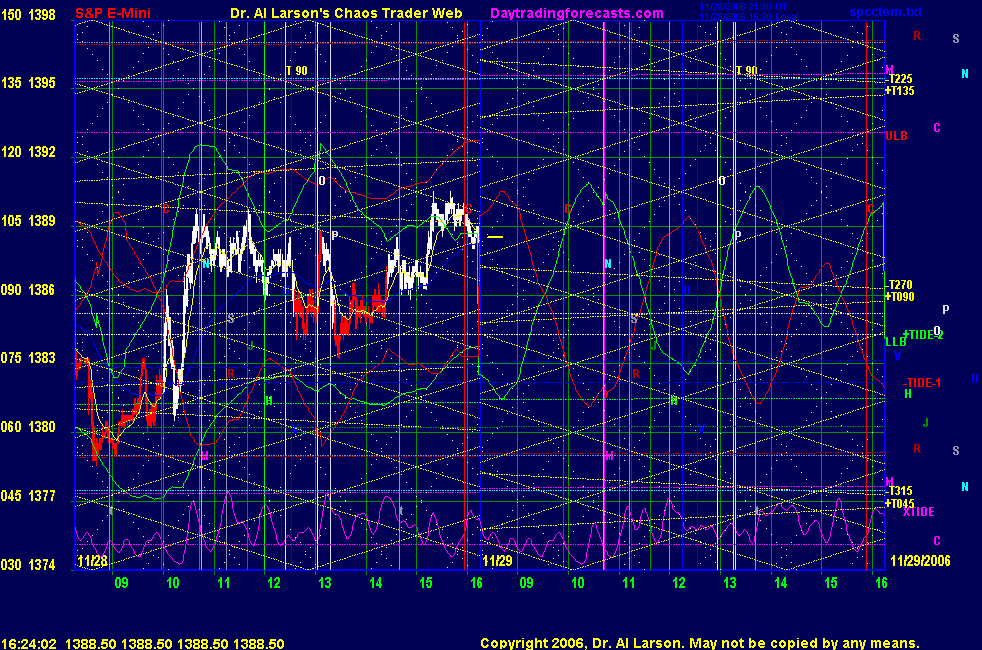This screenshot has height=650, width=982.
Task: Click the green LLB level marker
Action: pyautogui.click(x=895, y=342)
